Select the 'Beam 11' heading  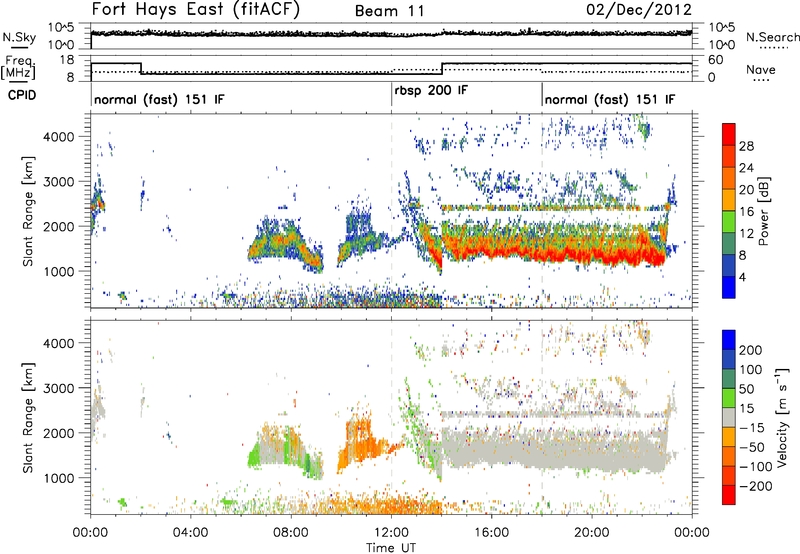389,11
